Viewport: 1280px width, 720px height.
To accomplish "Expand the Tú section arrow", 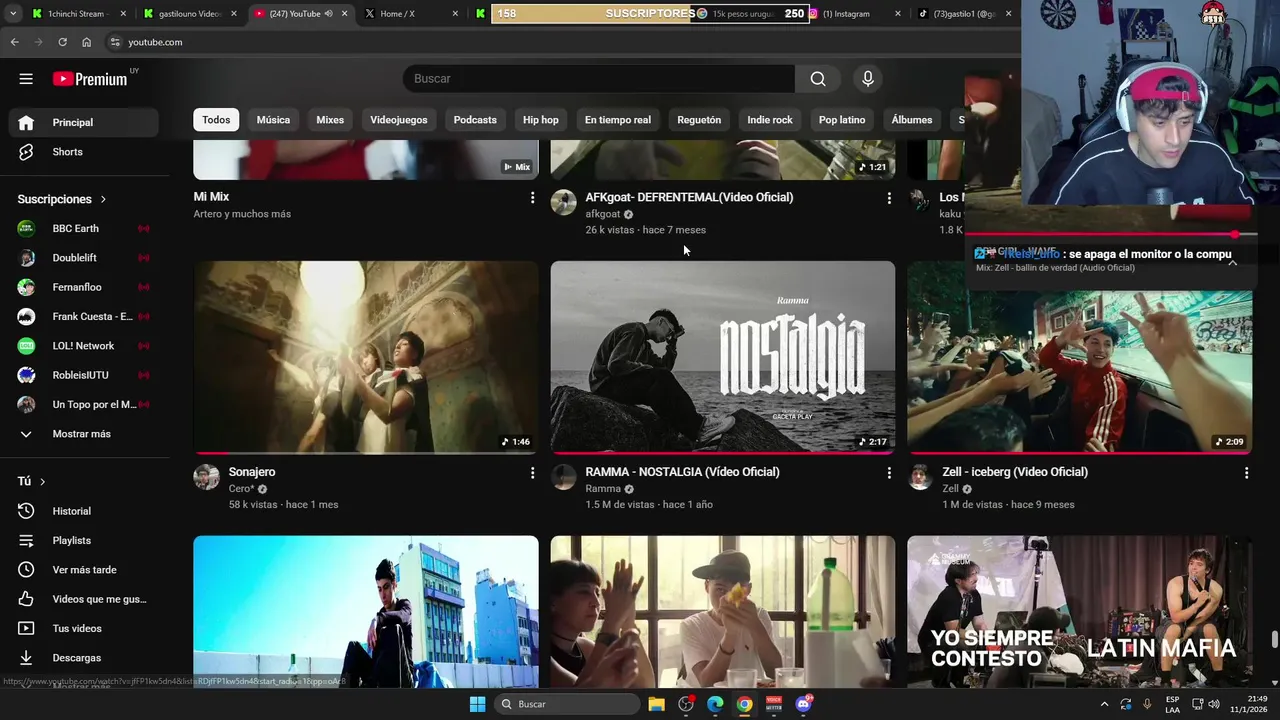I will click(42, 482).
